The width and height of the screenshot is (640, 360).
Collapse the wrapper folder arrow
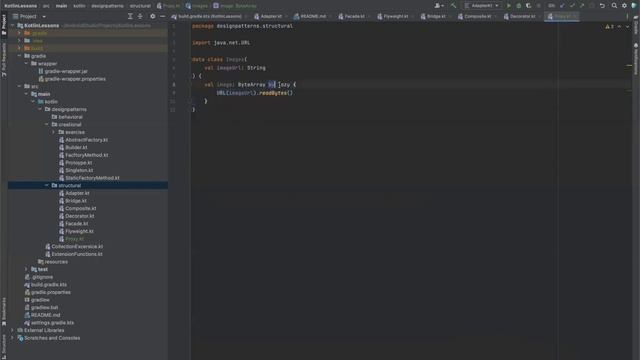[x=26, y=64]
